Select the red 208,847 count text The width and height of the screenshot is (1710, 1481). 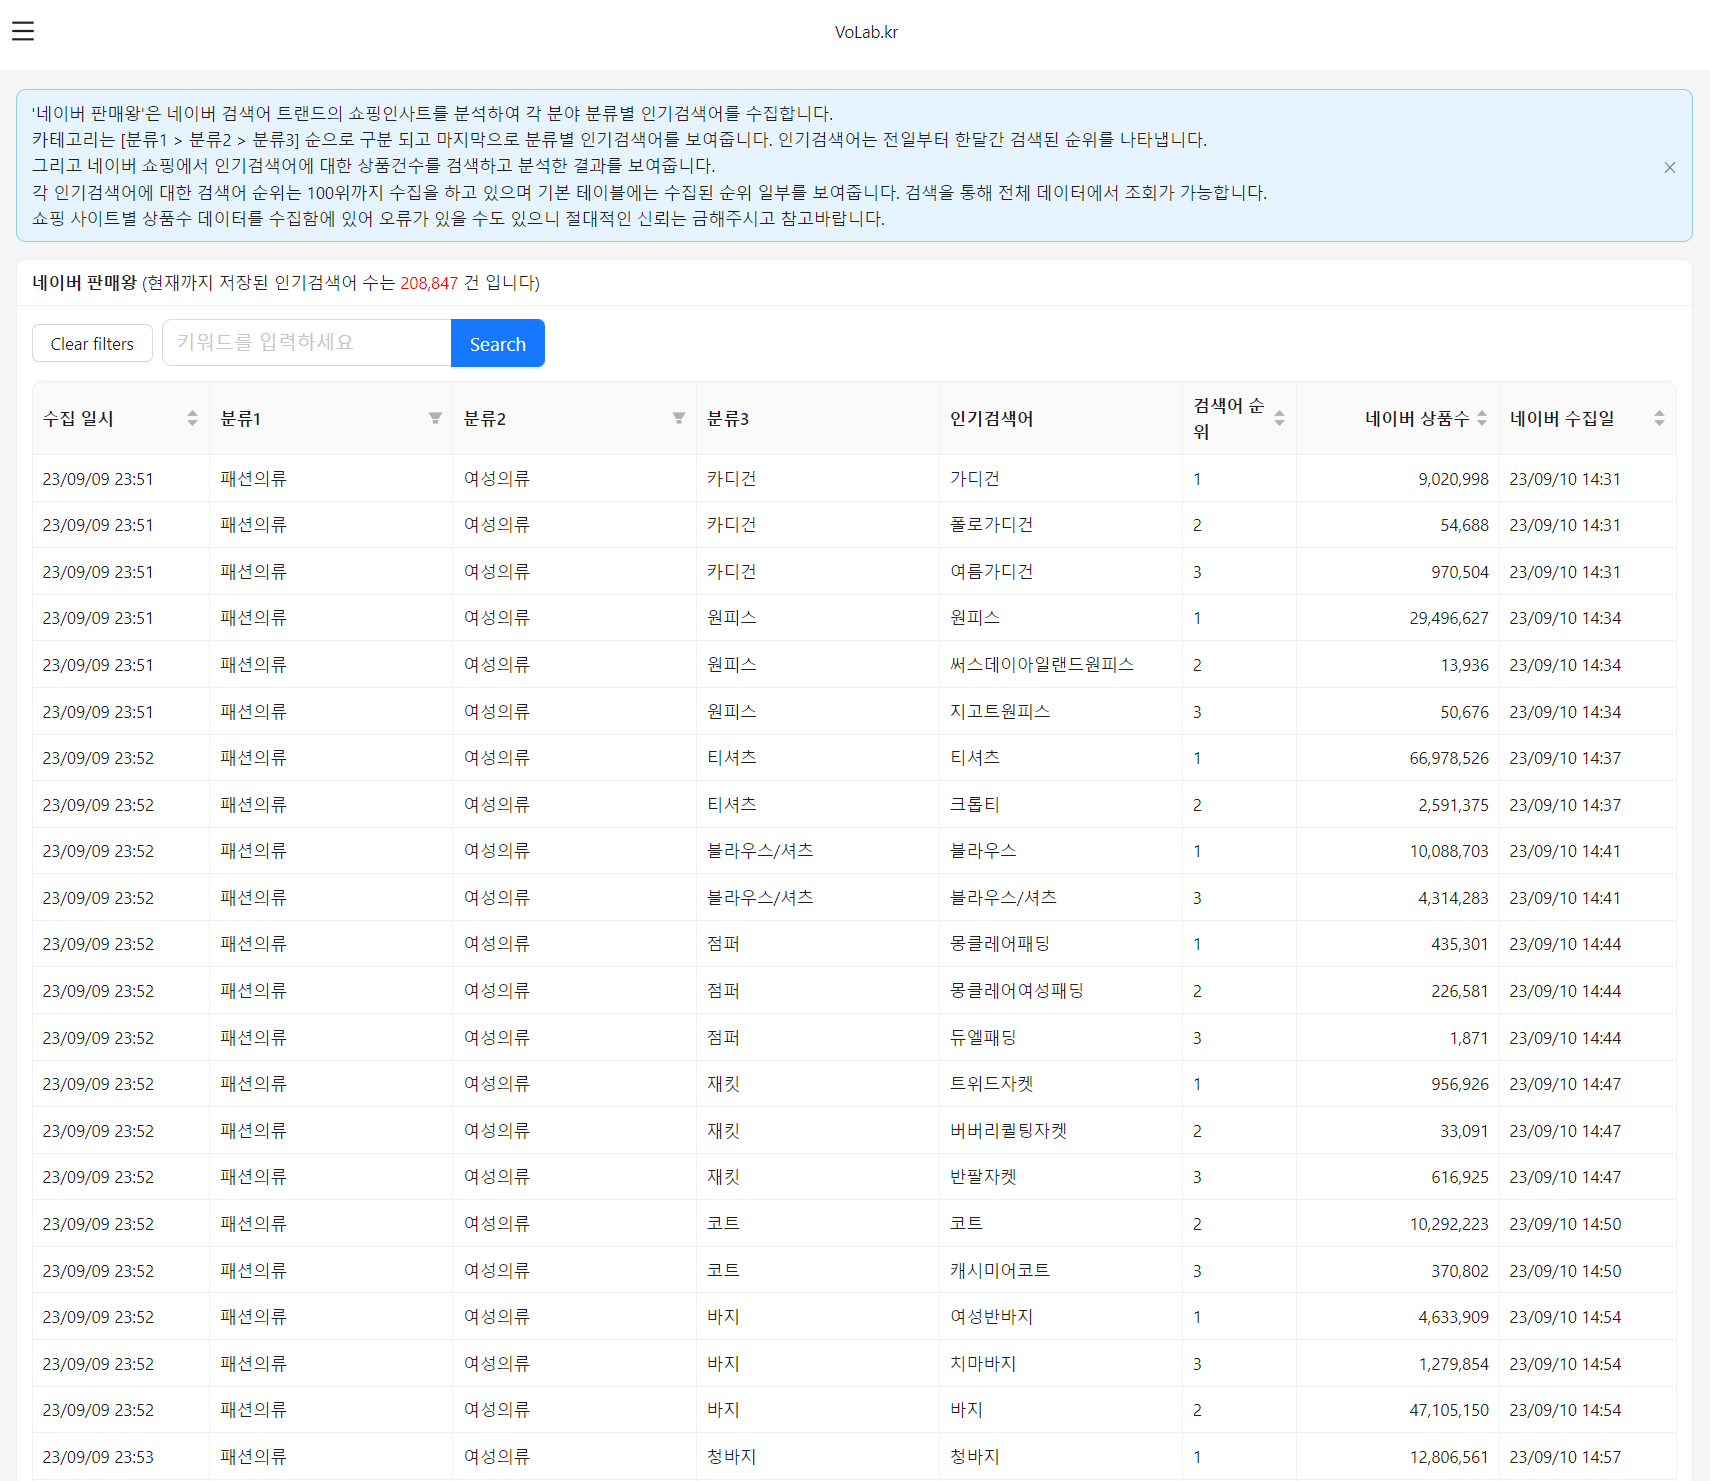pos(429,283)
